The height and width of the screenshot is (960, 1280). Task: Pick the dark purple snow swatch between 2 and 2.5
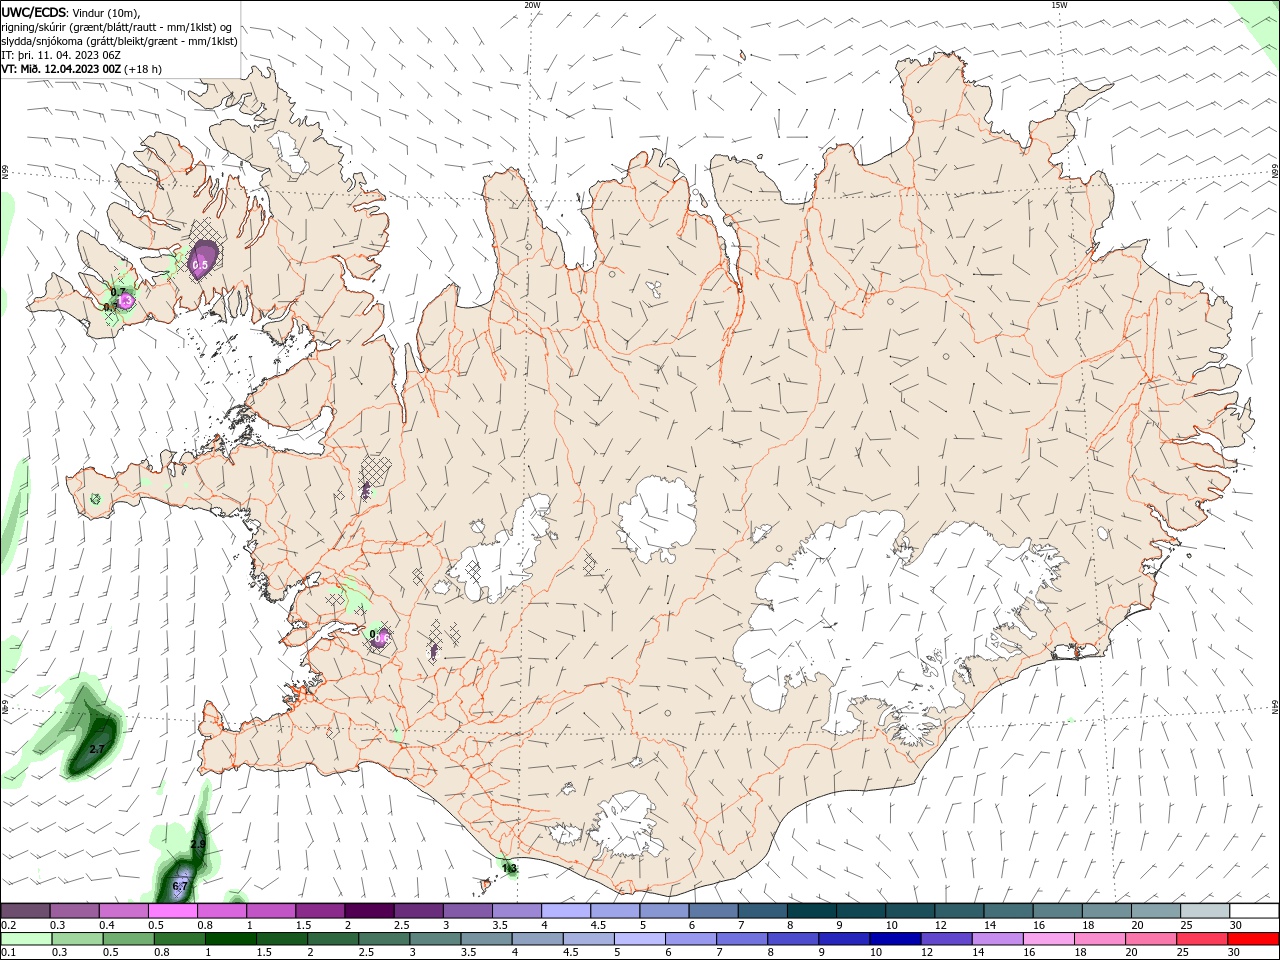[369, 911]
